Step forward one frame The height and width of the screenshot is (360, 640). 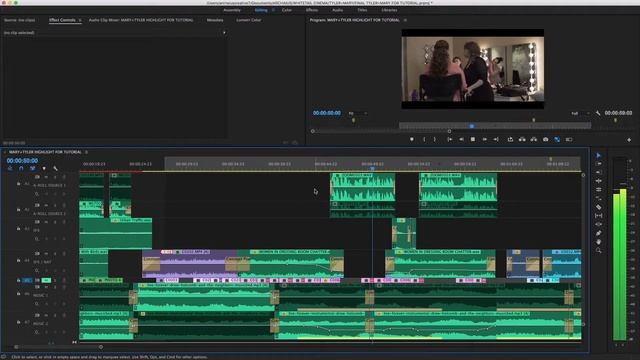(484, 140)
